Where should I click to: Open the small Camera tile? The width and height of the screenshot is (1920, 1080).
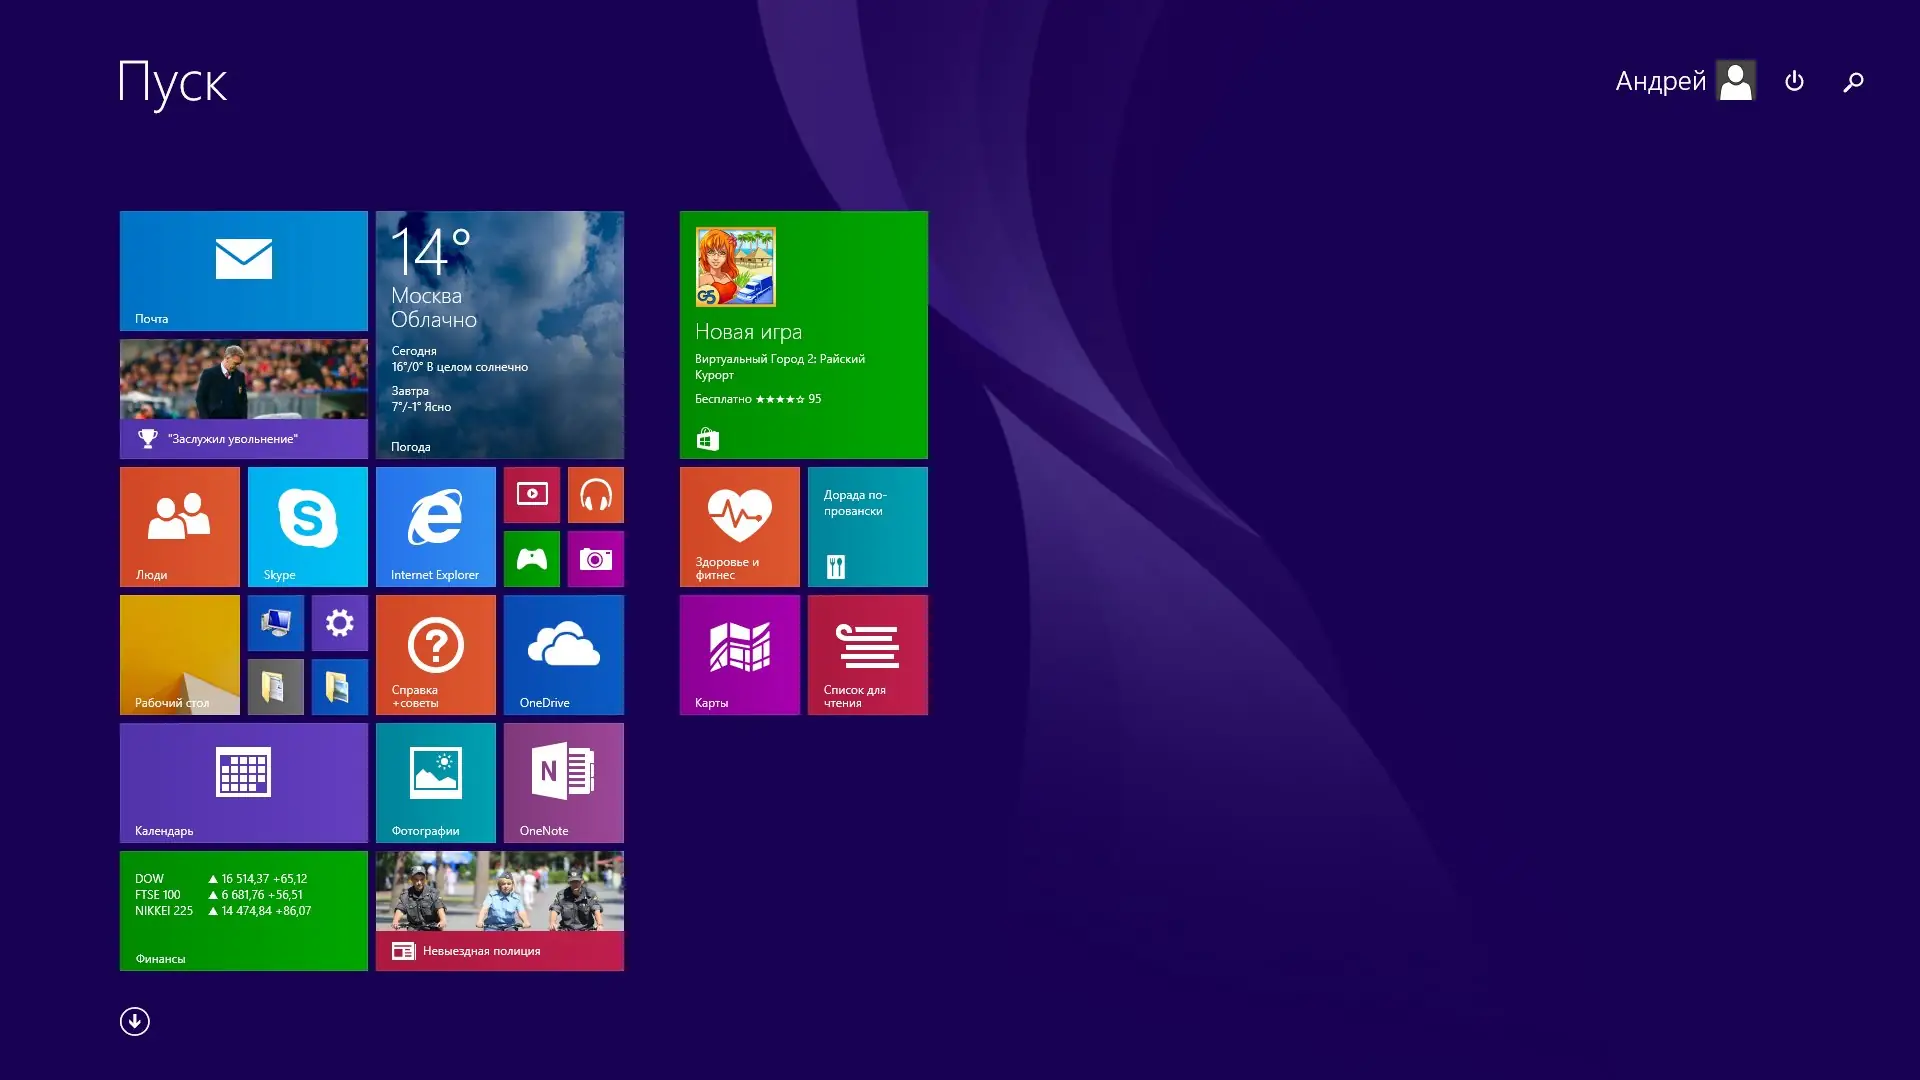[x=595, y=558]
